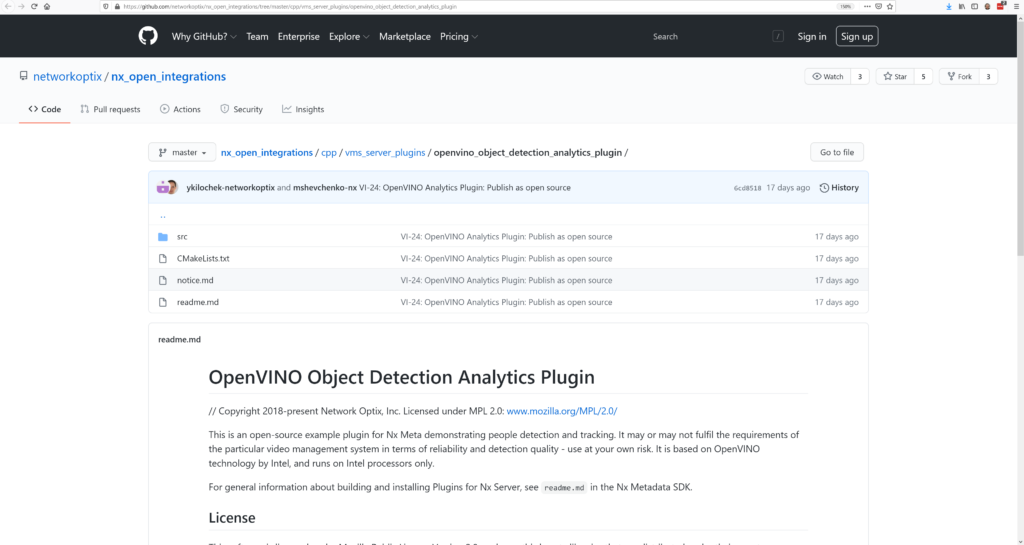Expand Pricing dropdown menu

coord(458,37)
